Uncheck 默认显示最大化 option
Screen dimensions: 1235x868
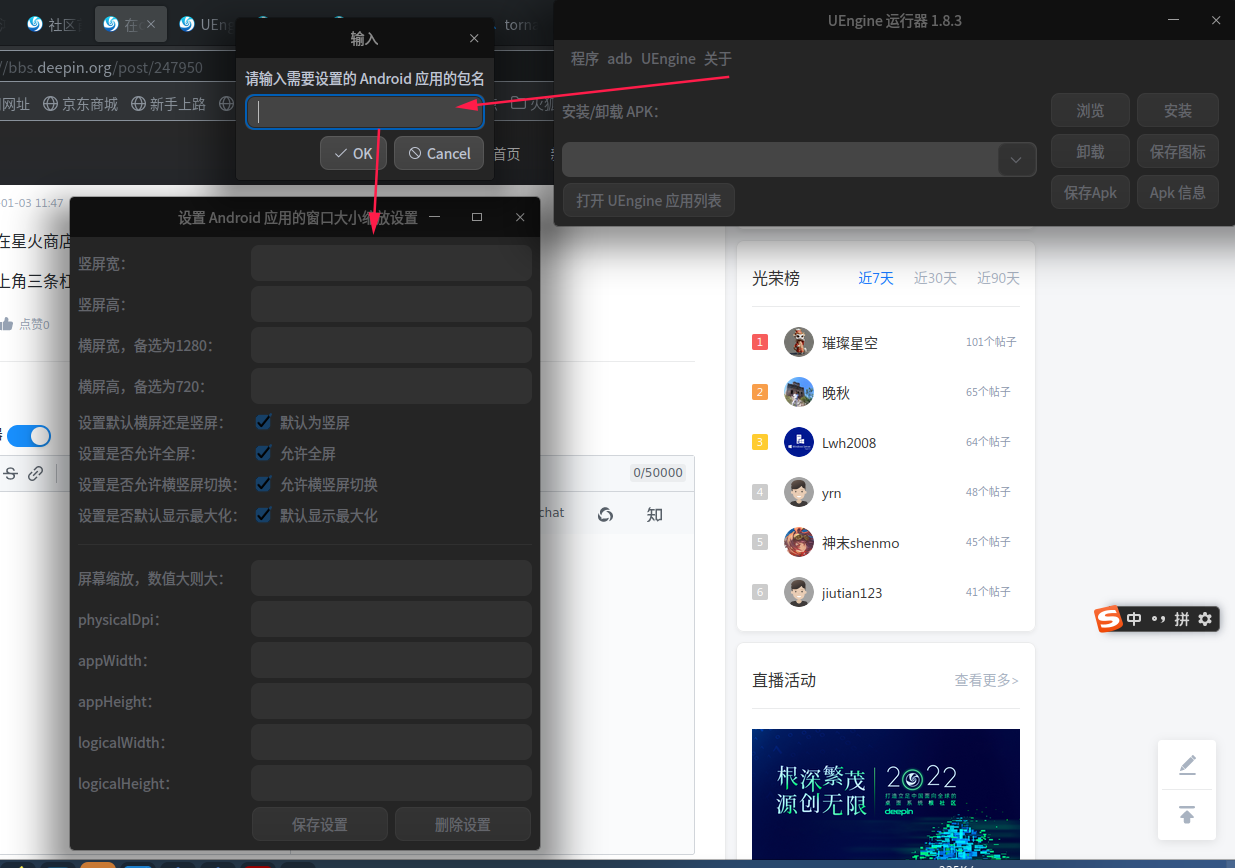[263, 515]
